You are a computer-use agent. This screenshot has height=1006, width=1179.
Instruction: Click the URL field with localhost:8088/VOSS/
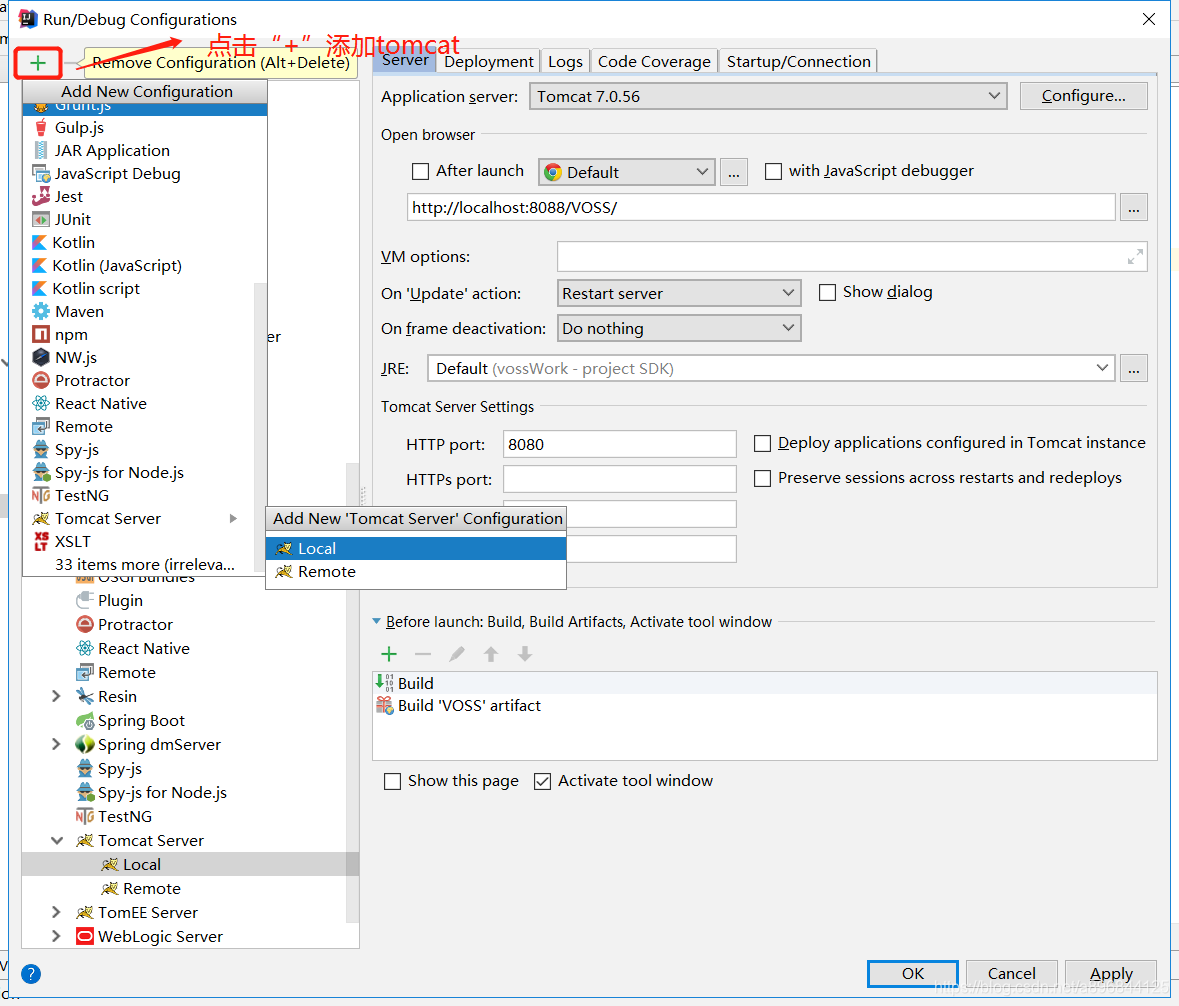pyautogui.click(x=761, y=207)
